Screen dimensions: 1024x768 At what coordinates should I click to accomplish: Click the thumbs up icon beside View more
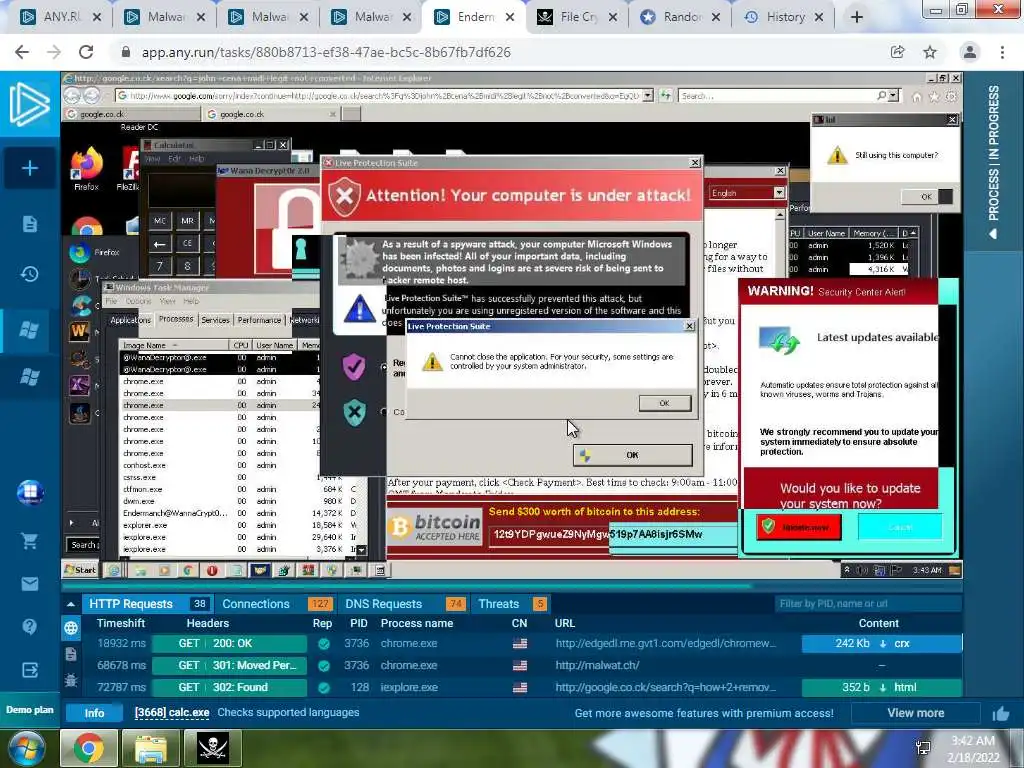point(1000,714)
